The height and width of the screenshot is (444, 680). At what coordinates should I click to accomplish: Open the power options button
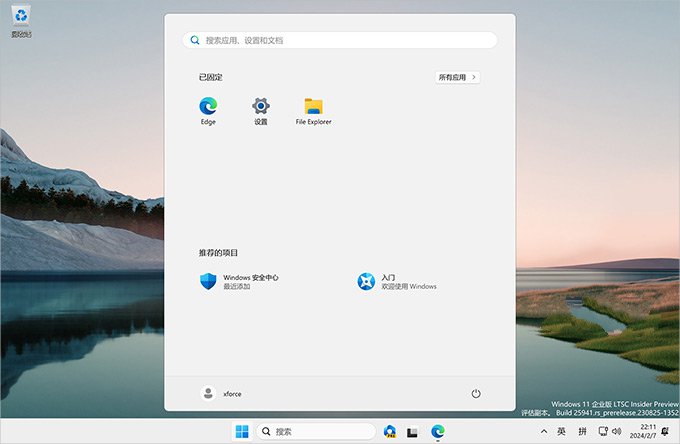click(x=476, y=394)
